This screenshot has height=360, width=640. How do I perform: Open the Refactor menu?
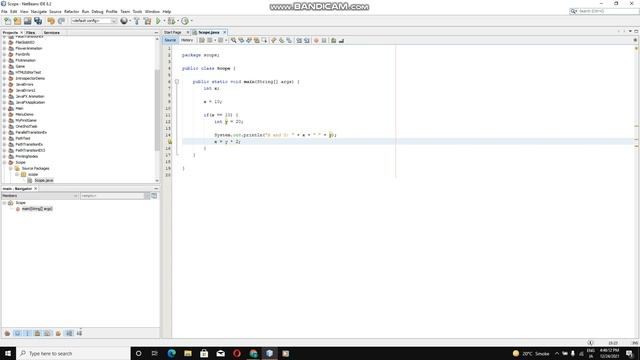[71, 11]
